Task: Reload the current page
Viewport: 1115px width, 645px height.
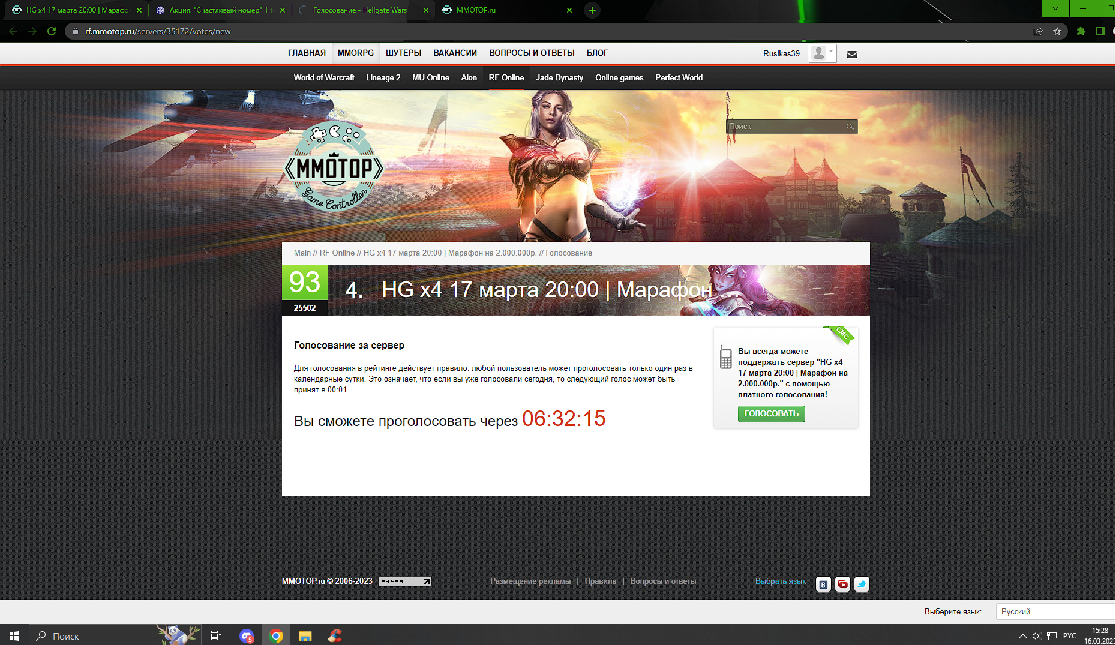Action: 51,31
